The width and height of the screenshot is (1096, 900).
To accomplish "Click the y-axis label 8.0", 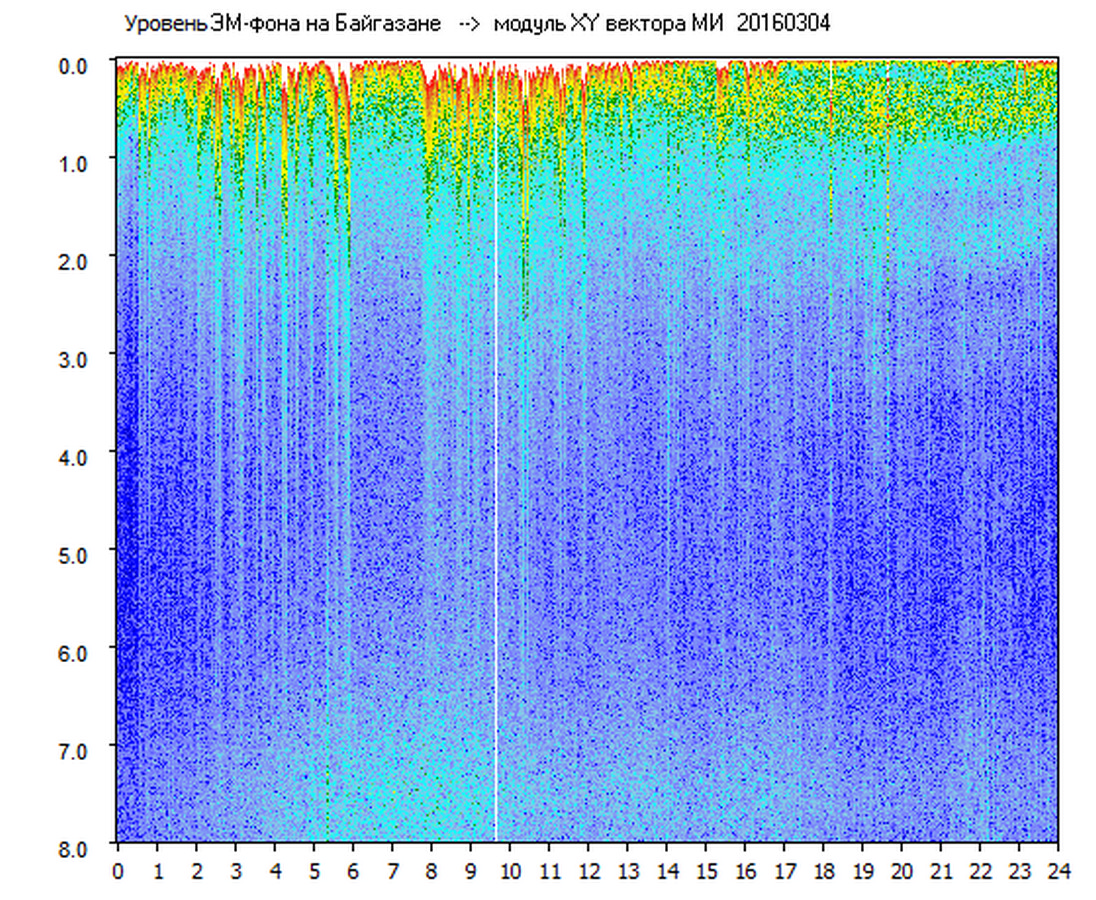I will tap(76, 847).
